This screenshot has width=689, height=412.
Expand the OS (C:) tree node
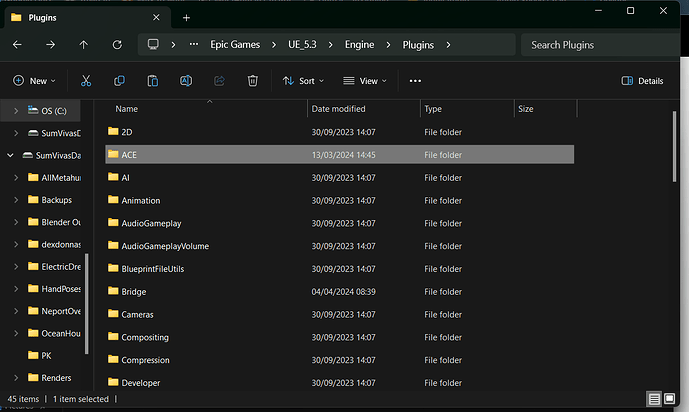(x=16, y=111)
